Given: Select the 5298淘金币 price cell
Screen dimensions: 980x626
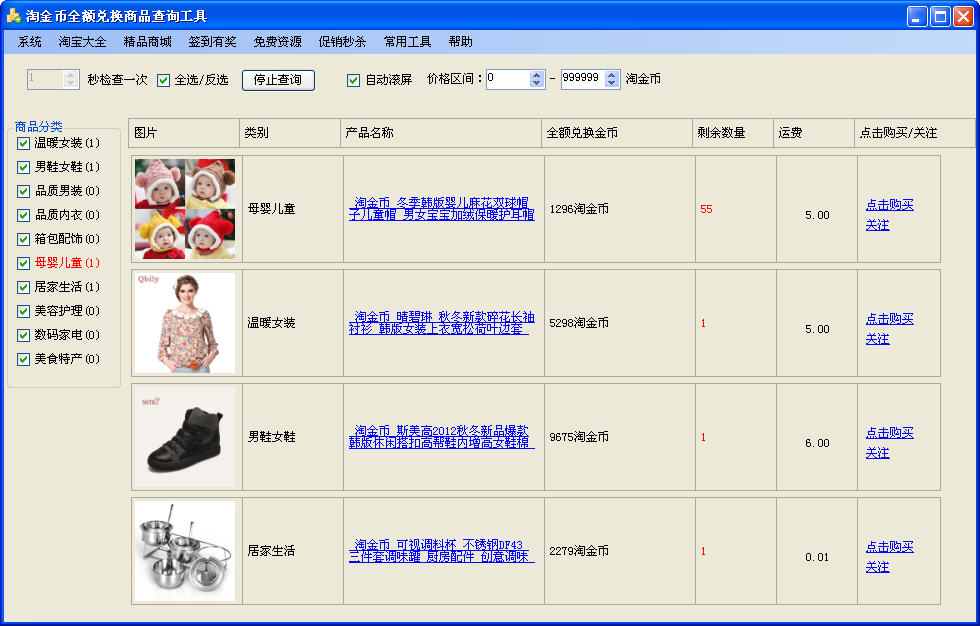Looking at the screenshot, I should coord(619,323).
